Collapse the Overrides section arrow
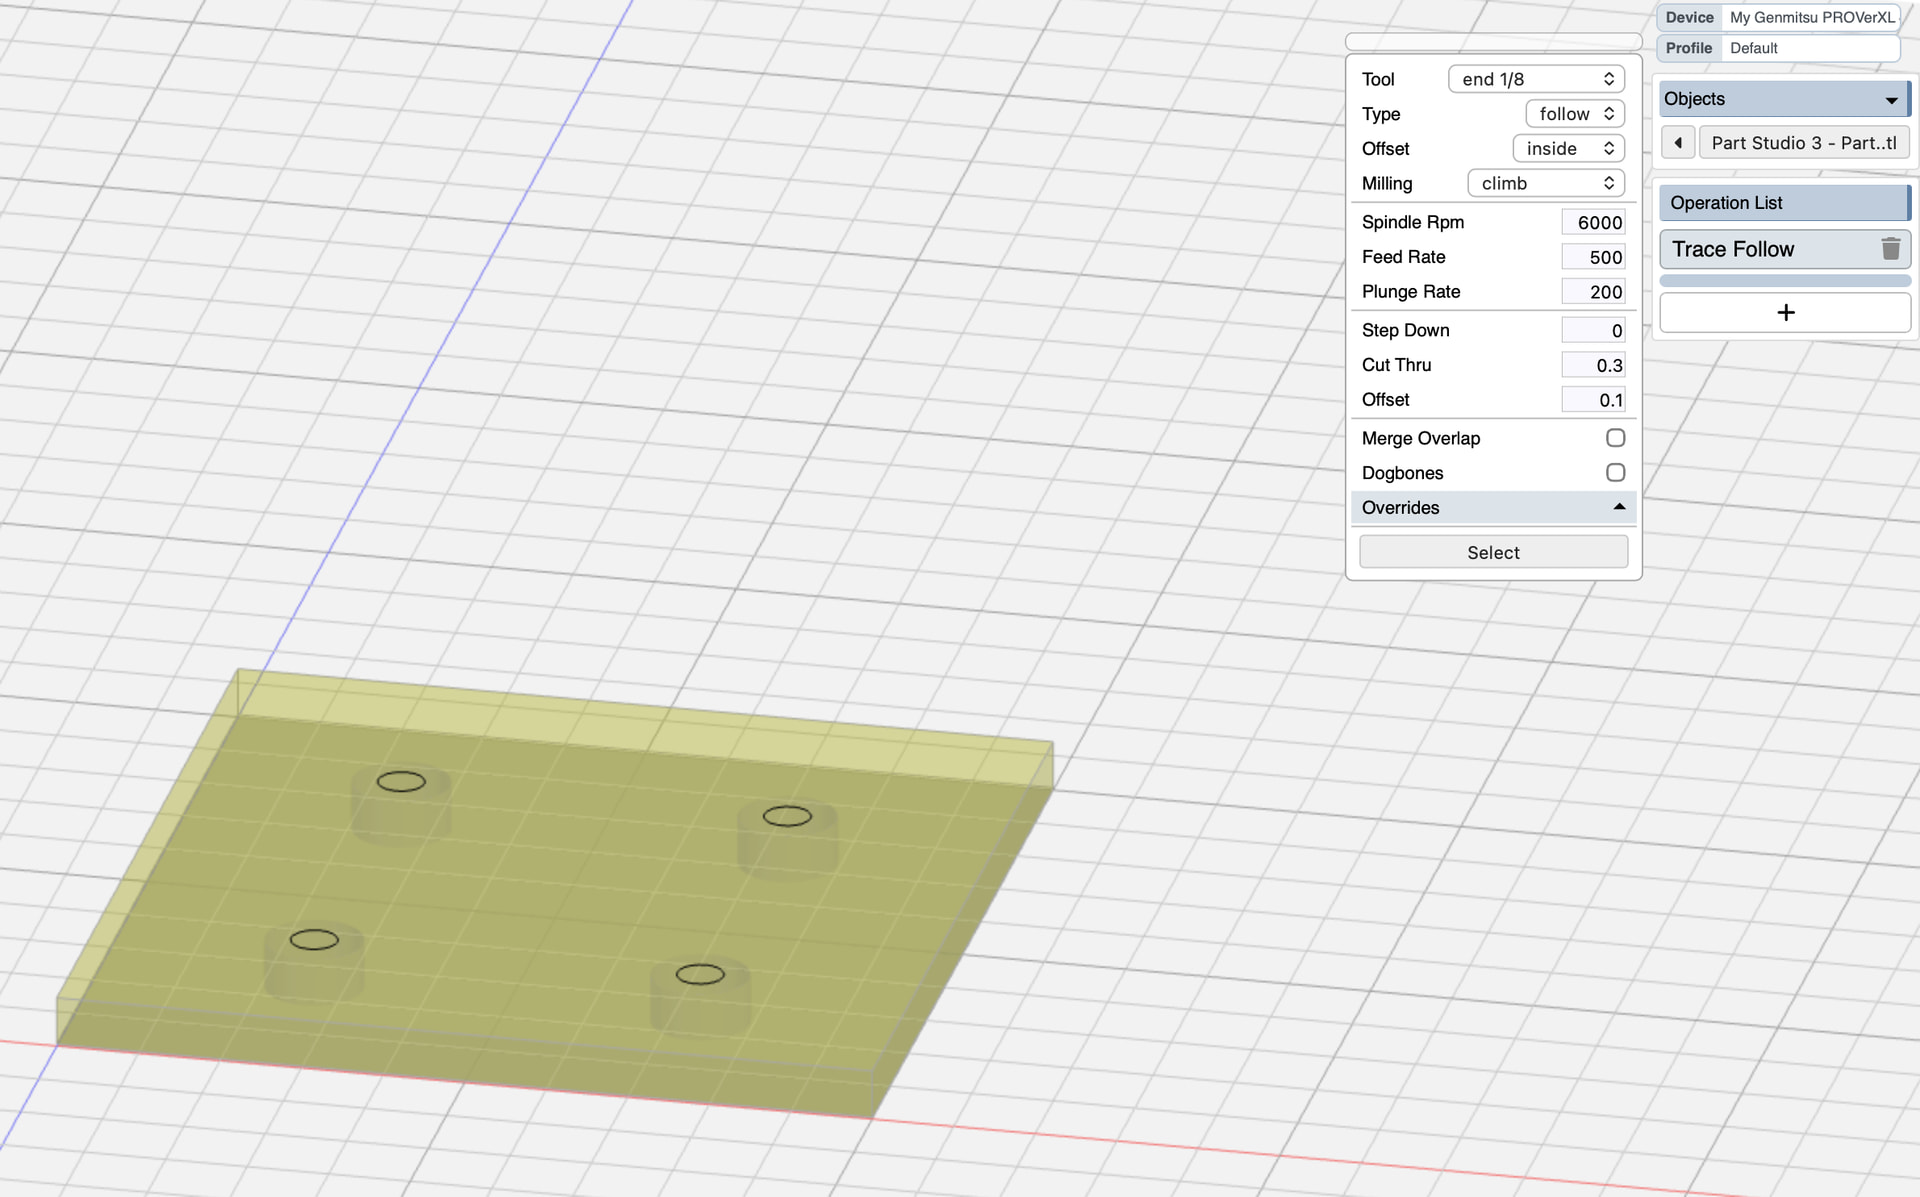This screenshot has height=1197, width=1920. pyautogui.click(x=1618, y=507)
